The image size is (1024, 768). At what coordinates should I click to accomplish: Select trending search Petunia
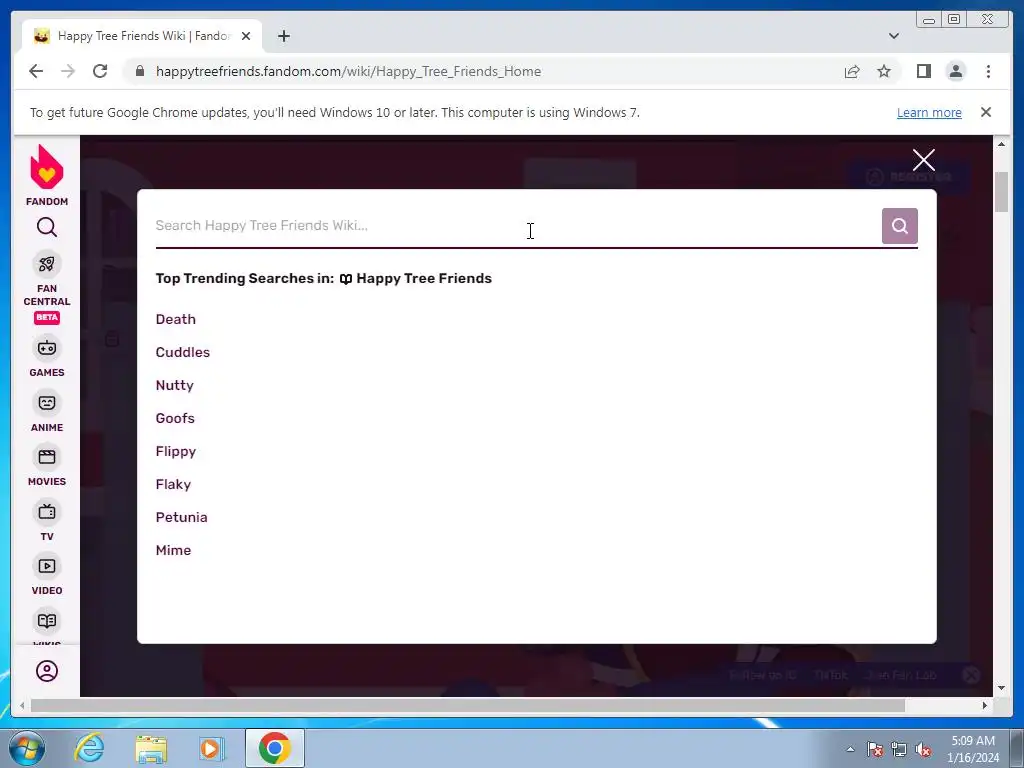click(x=182, y=517)
